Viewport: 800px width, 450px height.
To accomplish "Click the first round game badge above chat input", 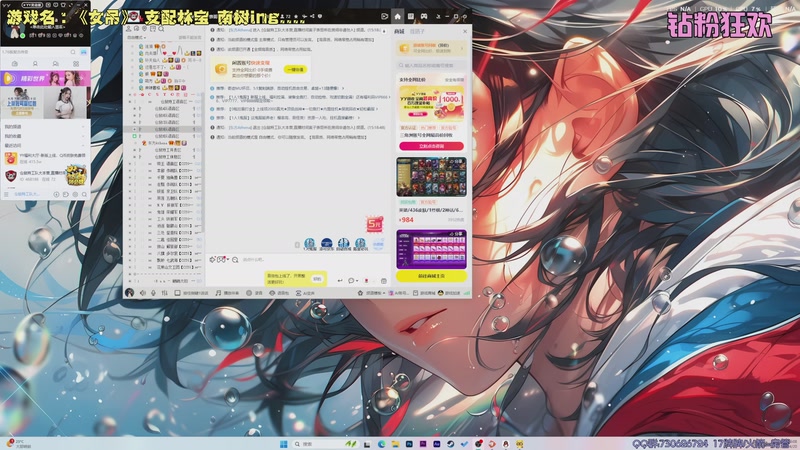I will tap(310, 244).
